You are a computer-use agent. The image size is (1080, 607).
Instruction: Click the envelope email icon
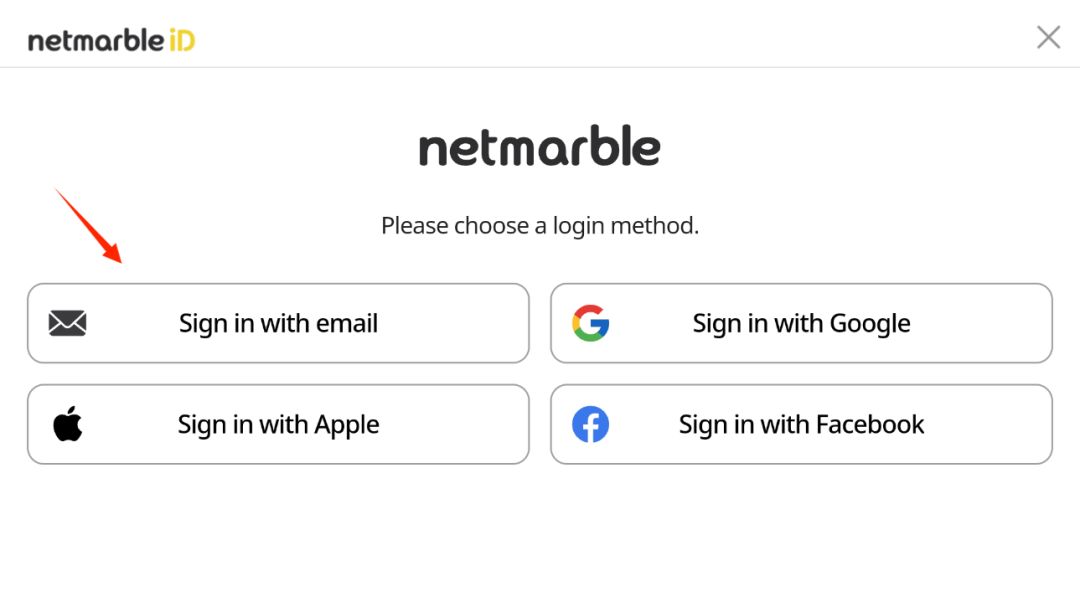(x=67, y=323)
